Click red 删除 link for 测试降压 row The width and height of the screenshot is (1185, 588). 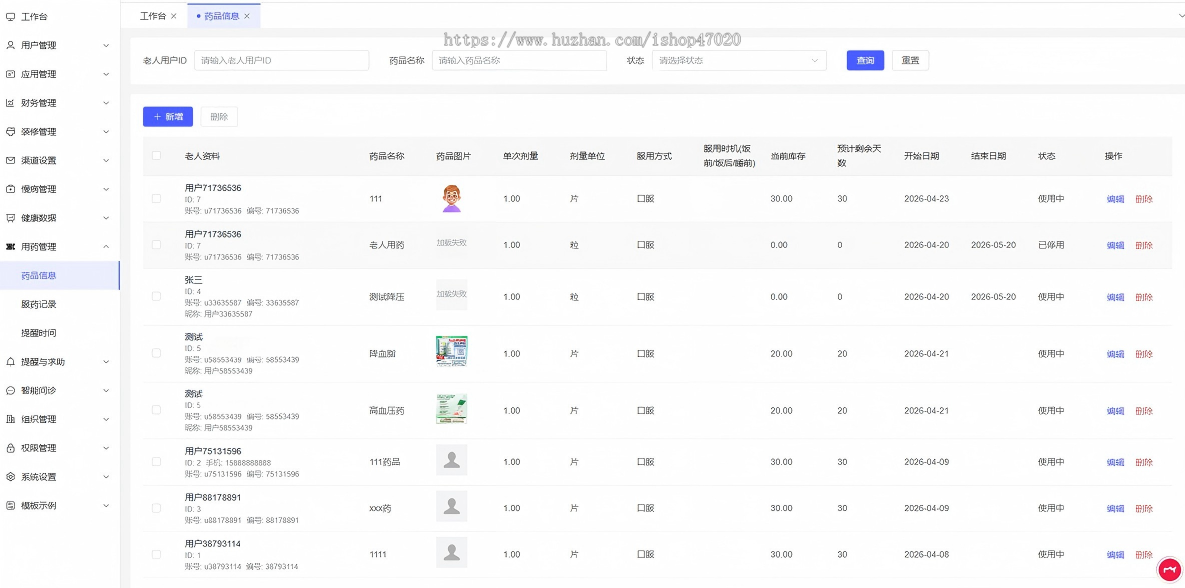(1144, 298)
